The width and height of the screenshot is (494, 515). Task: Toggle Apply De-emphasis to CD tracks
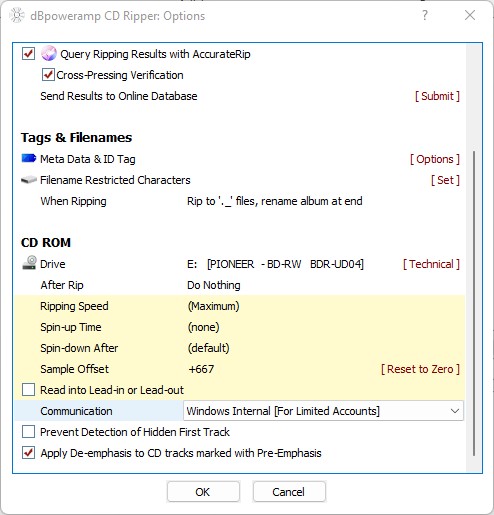[x=28, y=453]
